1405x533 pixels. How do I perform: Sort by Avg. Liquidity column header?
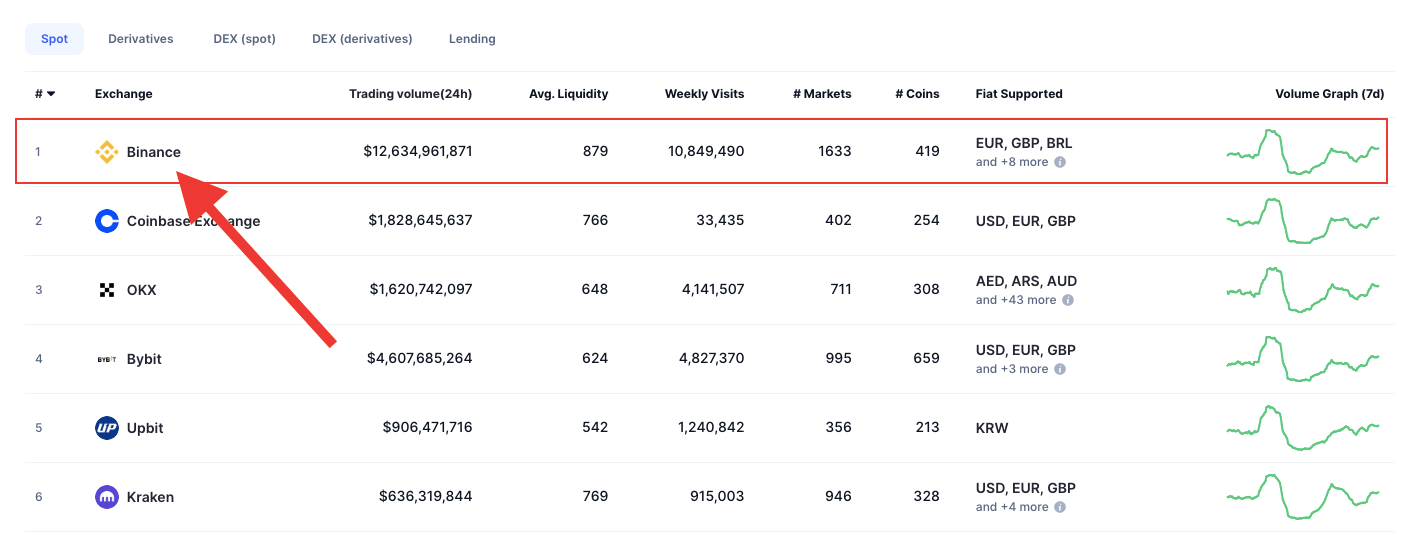pyautogui.click(x=568, y=94)
